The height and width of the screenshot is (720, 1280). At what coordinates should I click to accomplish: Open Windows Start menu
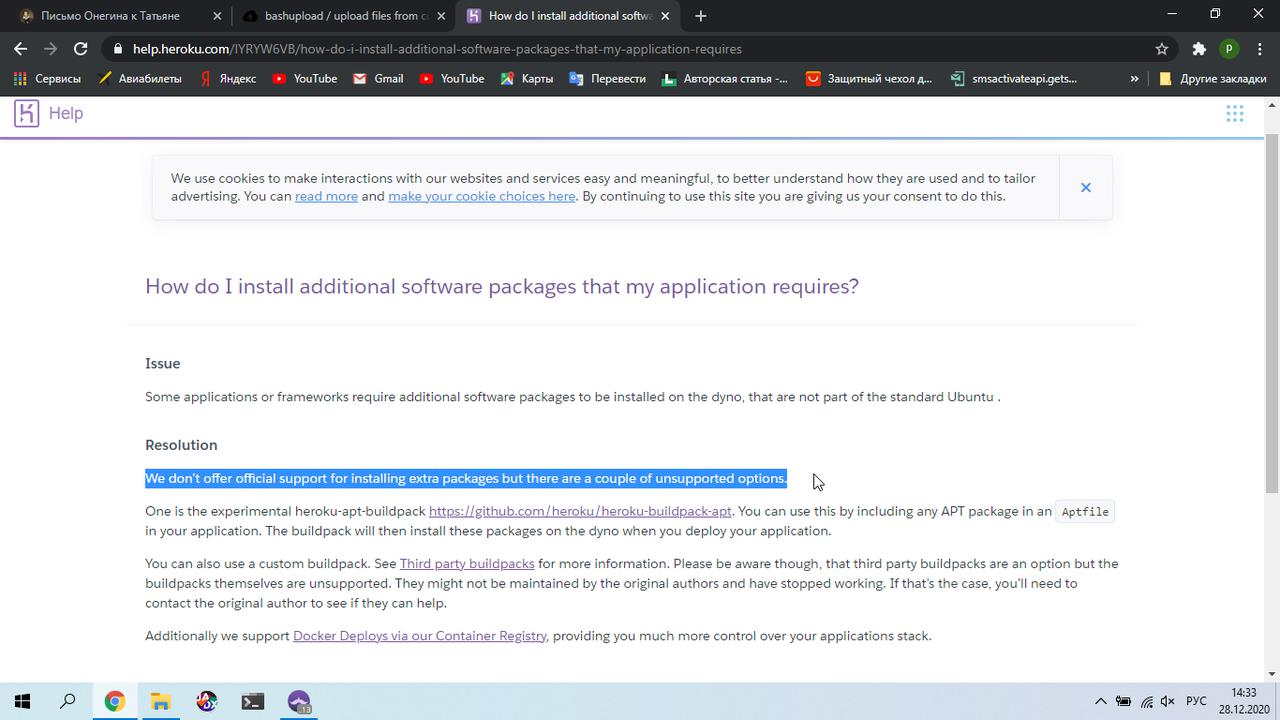pos(22,702)
